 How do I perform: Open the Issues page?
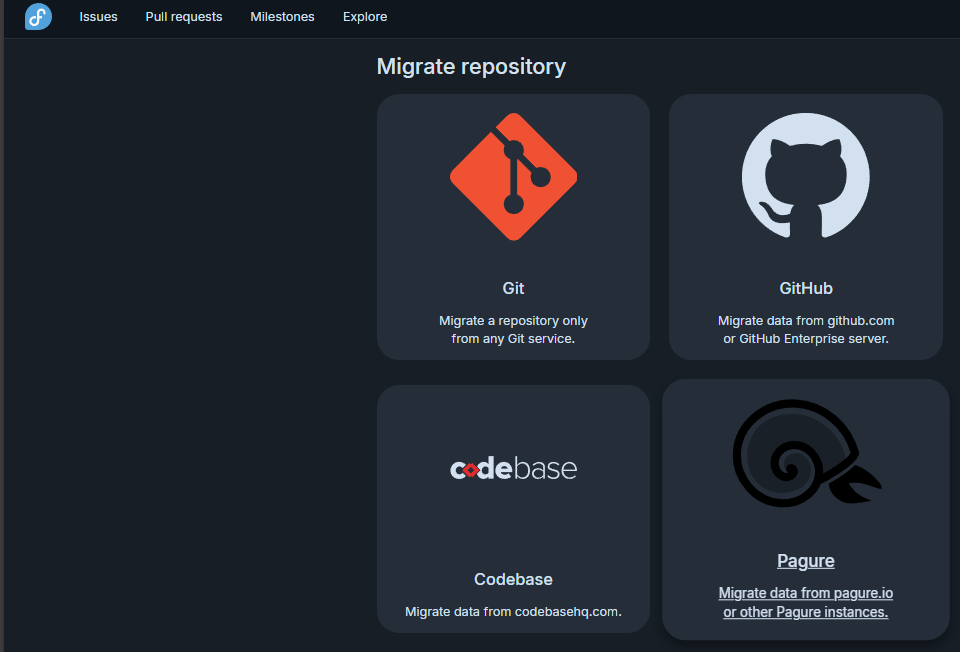(98, 17)
